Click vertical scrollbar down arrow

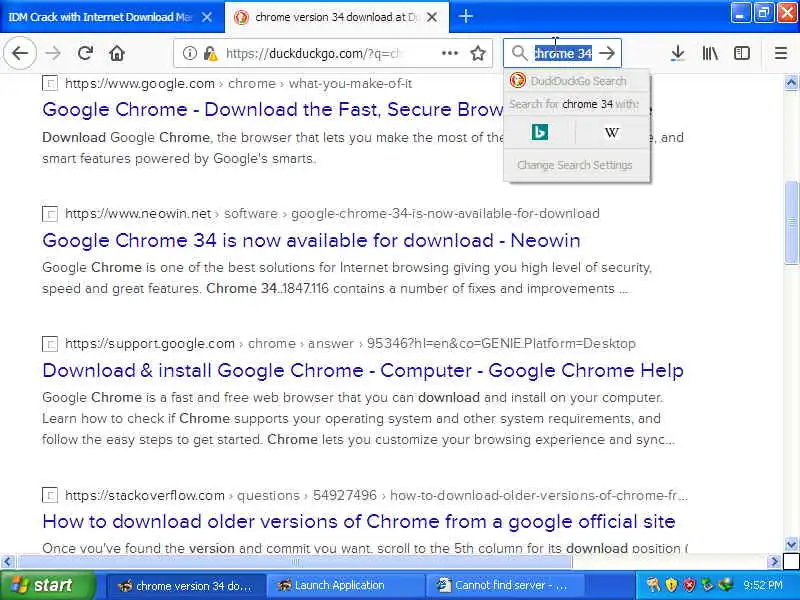(791, 544)
